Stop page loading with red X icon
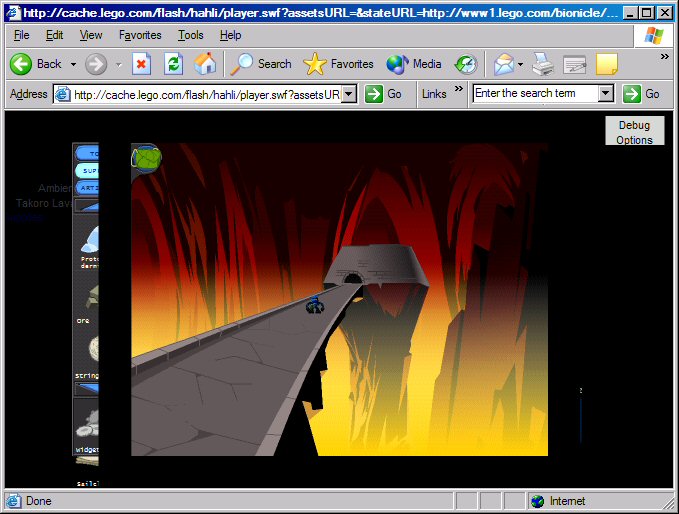The height and width of the screenshot is (514, 679). (x=141, y=64)
